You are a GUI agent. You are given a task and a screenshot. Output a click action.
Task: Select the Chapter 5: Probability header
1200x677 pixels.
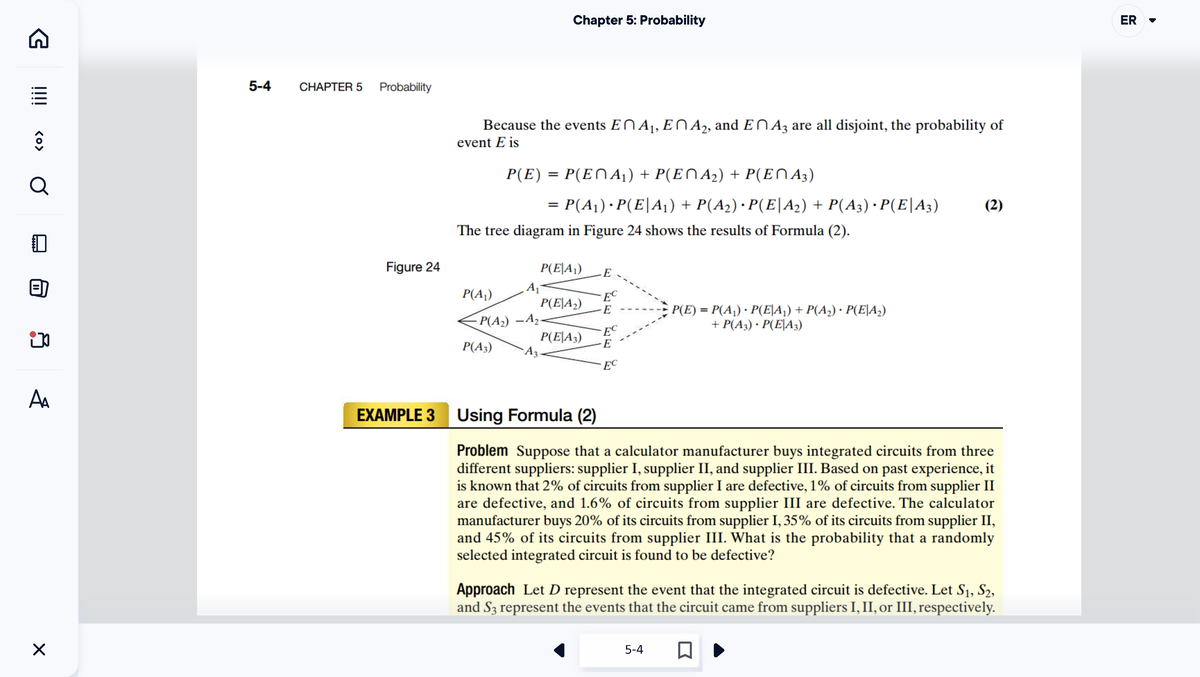[x=640, y=19]
